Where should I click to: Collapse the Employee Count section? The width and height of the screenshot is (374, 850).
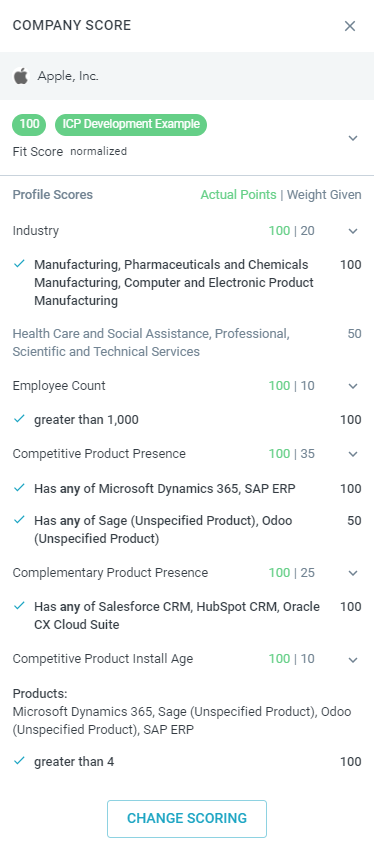(353, 387)
